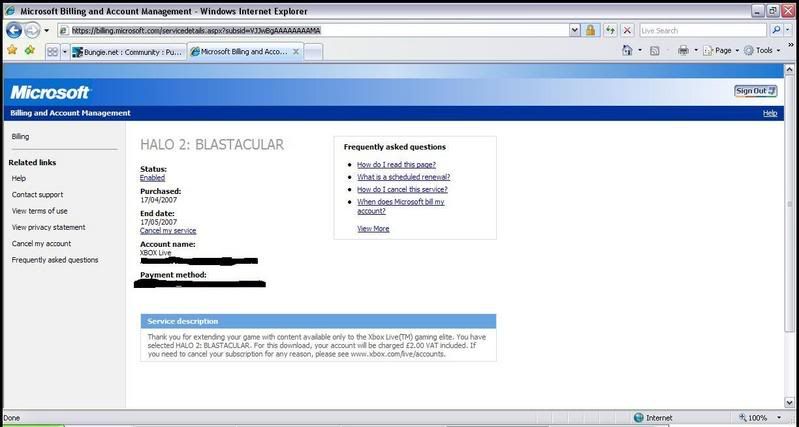This screenshot has height=427, width=799.
Task: Click the 100% zoom level button
Action: [x=753, y=418]
